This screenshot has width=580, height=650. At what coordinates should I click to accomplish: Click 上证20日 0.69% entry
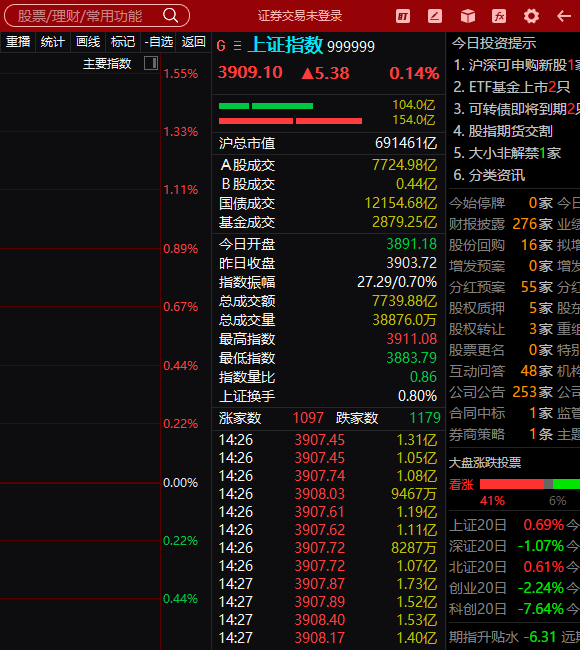[x=507, y=525]
